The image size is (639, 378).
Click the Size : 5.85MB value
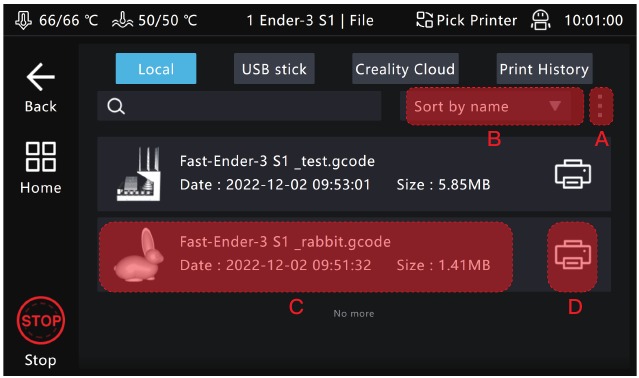443,185
